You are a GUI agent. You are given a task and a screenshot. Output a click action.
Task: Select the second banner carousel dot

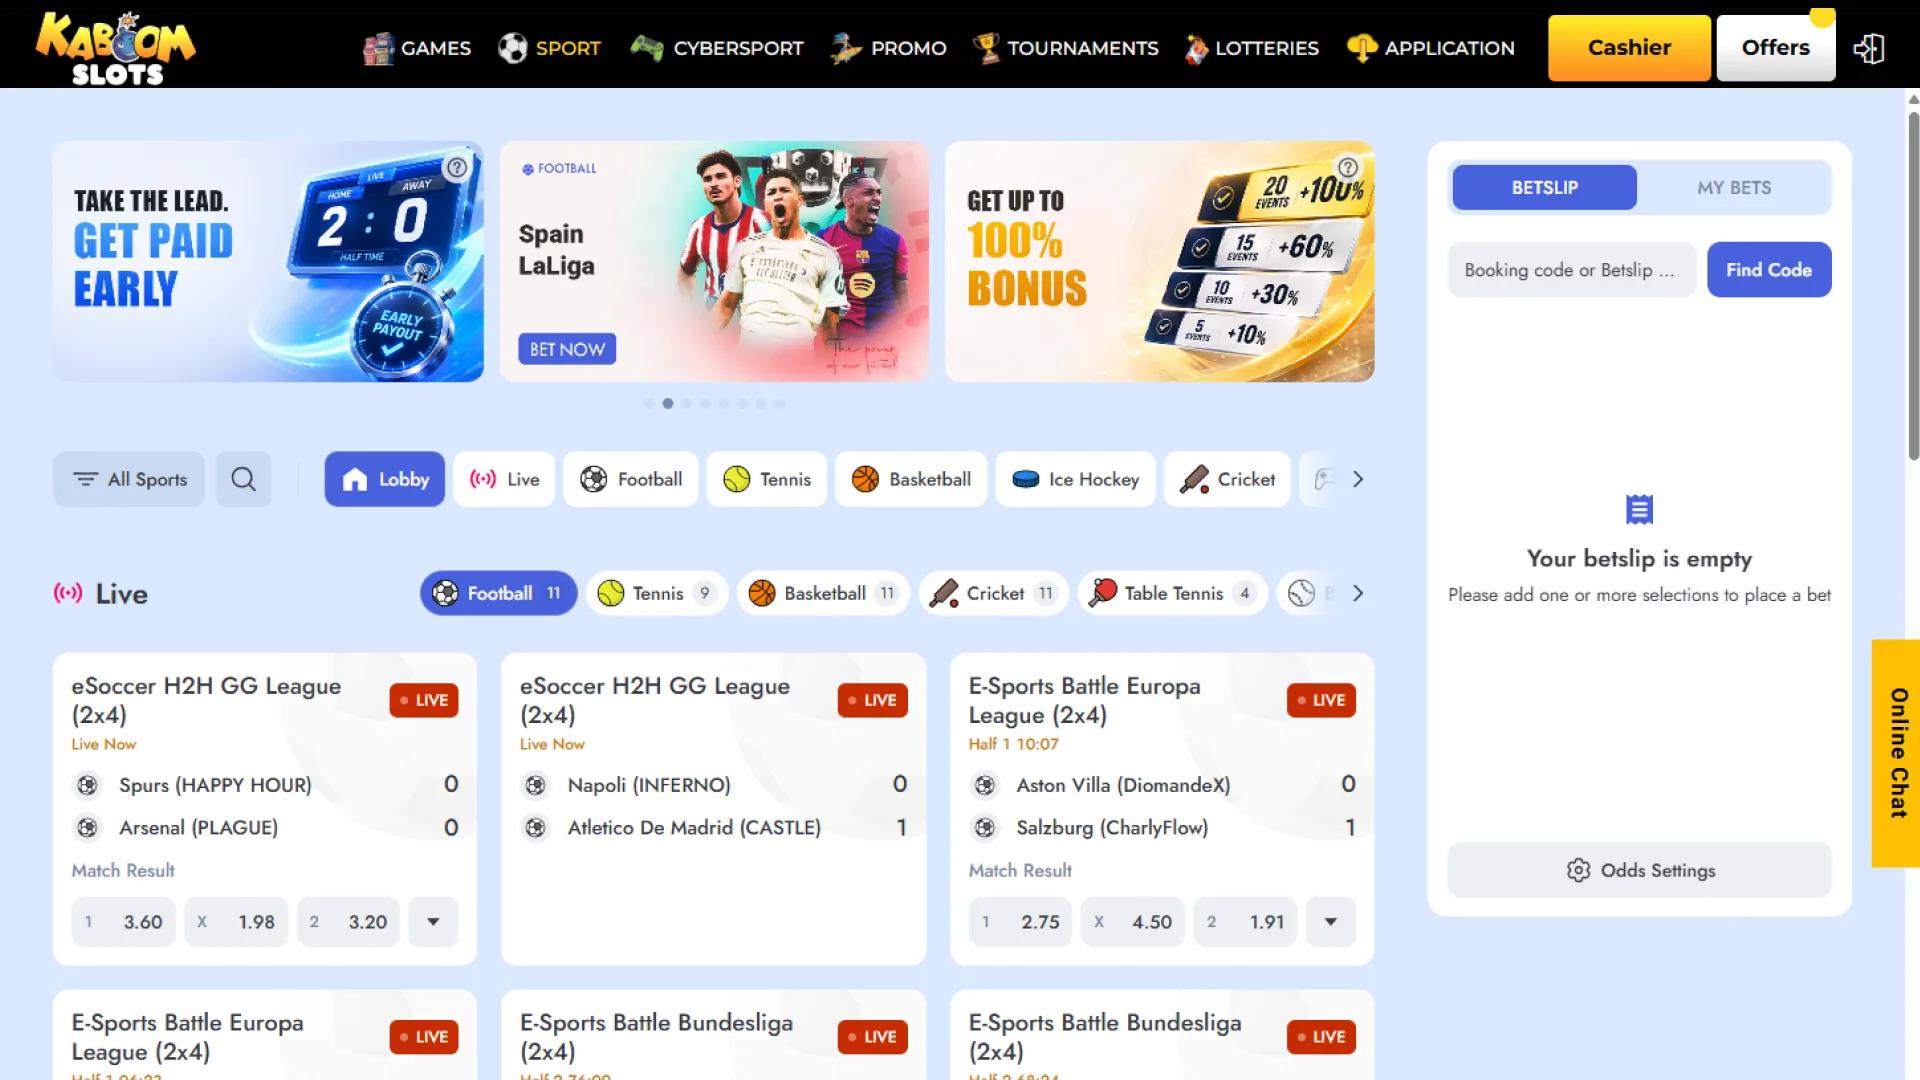point(668,403)
